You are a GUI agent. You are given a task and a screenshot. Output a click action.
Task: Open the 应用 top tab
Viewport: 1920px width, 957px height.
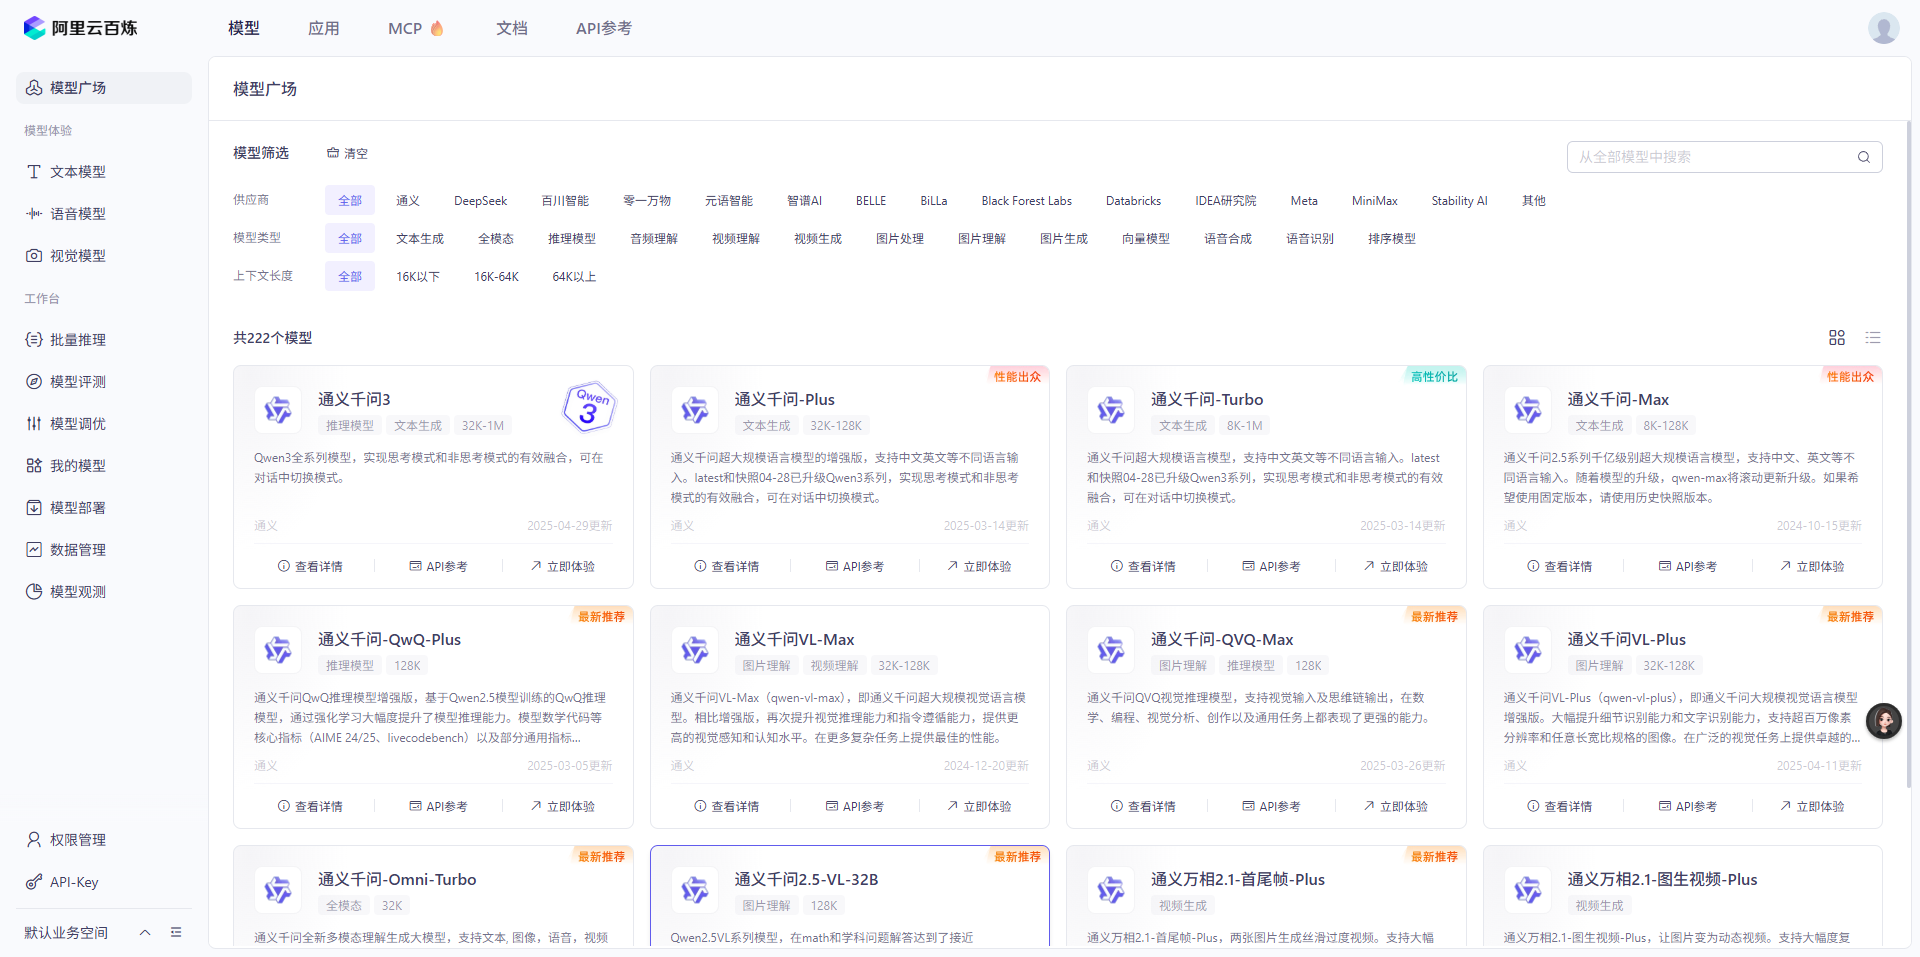click(324, 28)
